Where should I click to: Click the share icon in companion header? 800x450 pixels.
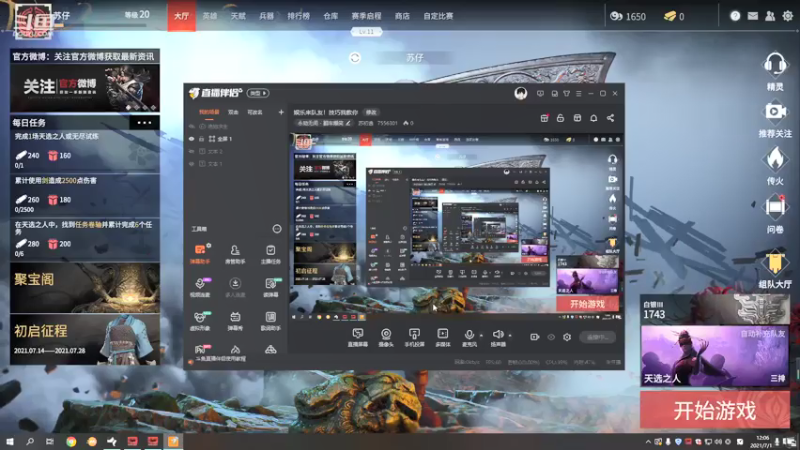click(x=610, y=118)
